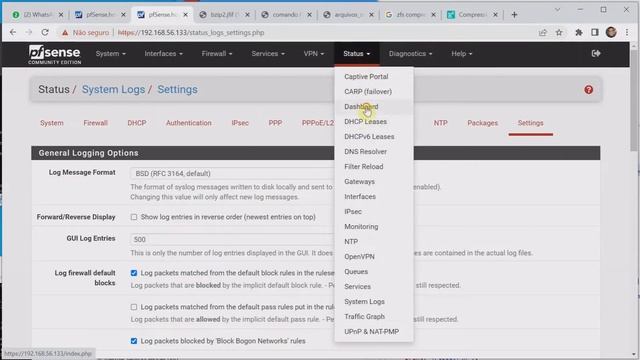Screen dimensions: 640x360
Task: Collapse the Status menu
Action: [x=357, y=53]
